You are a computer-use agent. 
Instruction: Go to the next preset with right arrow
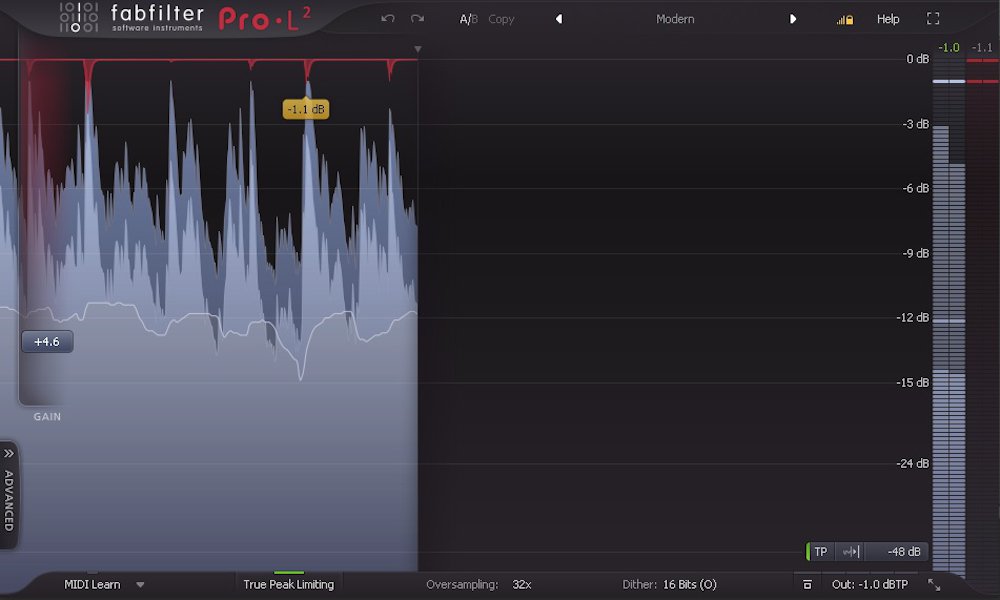793,19
